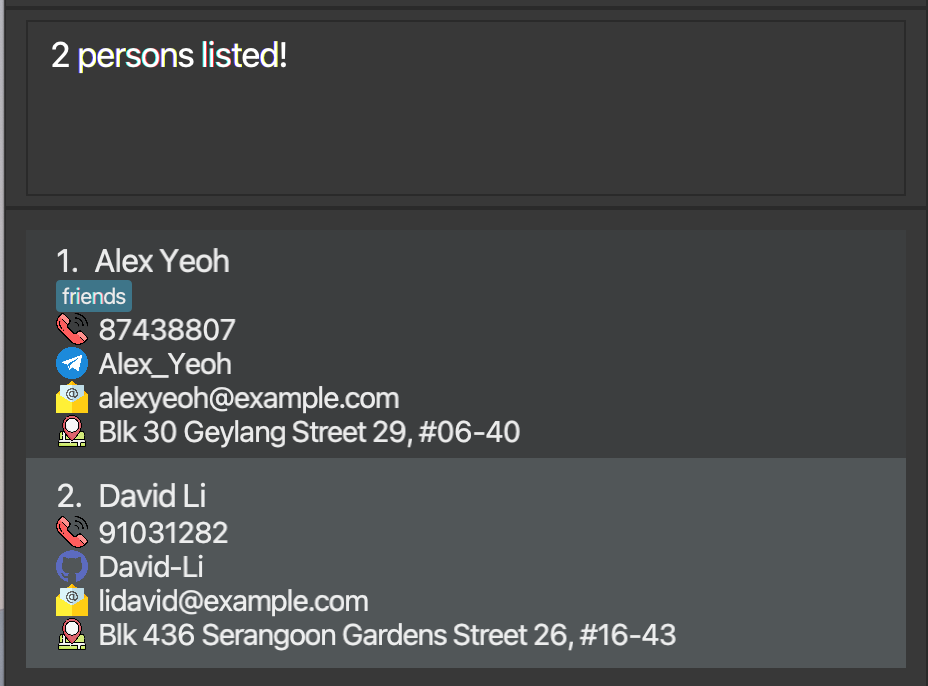
Task: Select the Alex Yeoh contact name
Action: pos(162,261)
